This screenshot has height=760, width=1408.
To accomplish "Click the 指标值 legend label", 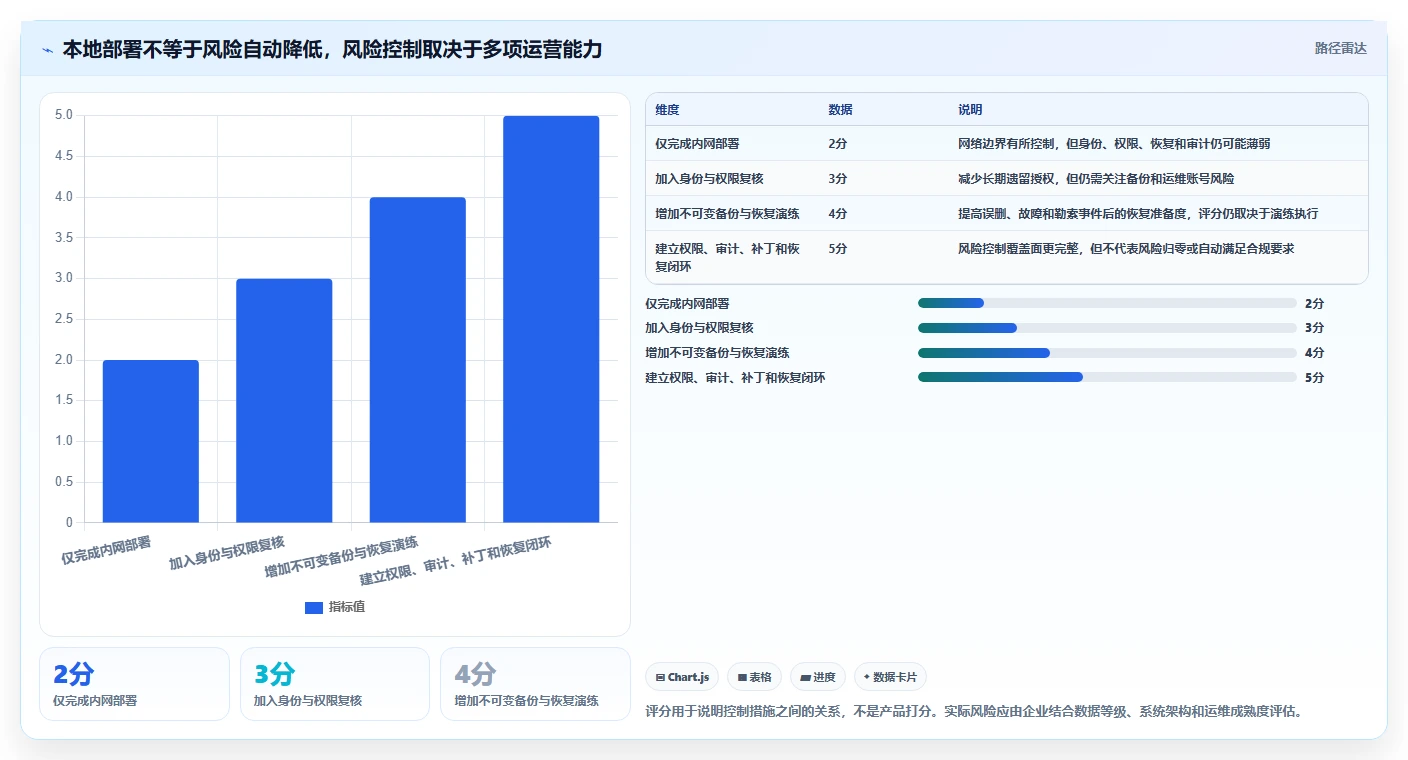I will (x=347, y=607).
